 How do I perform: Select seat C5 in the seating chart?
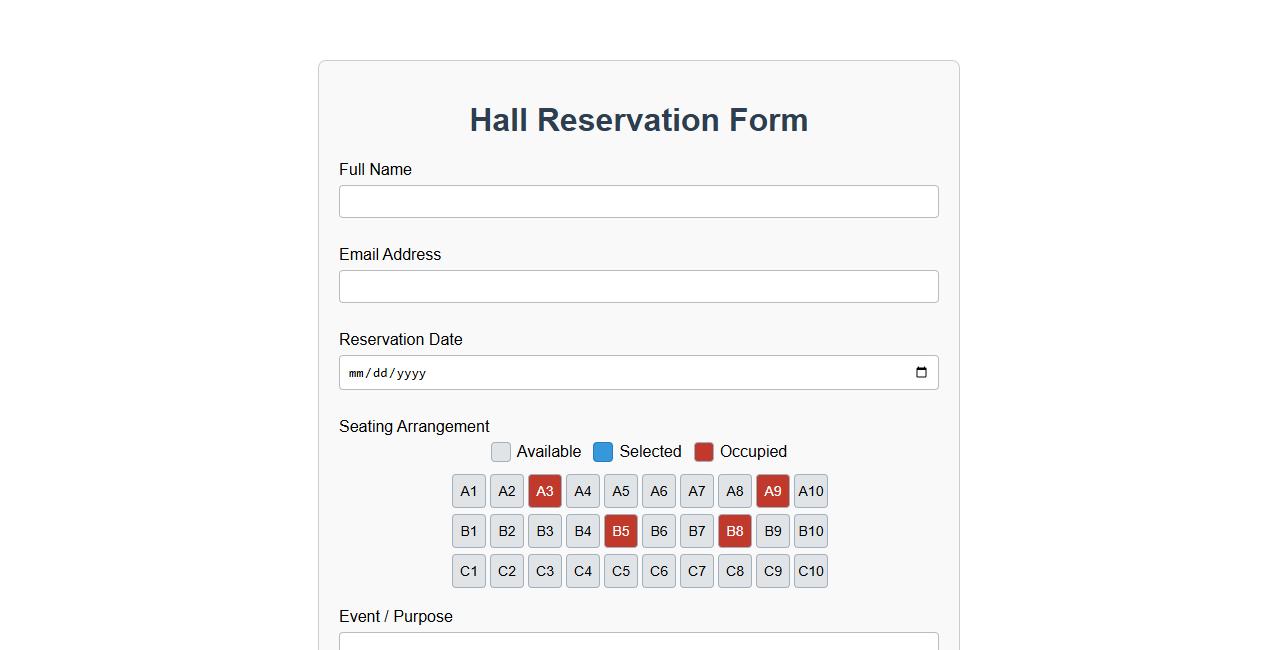pyautogui.click(x=620, y=571)
